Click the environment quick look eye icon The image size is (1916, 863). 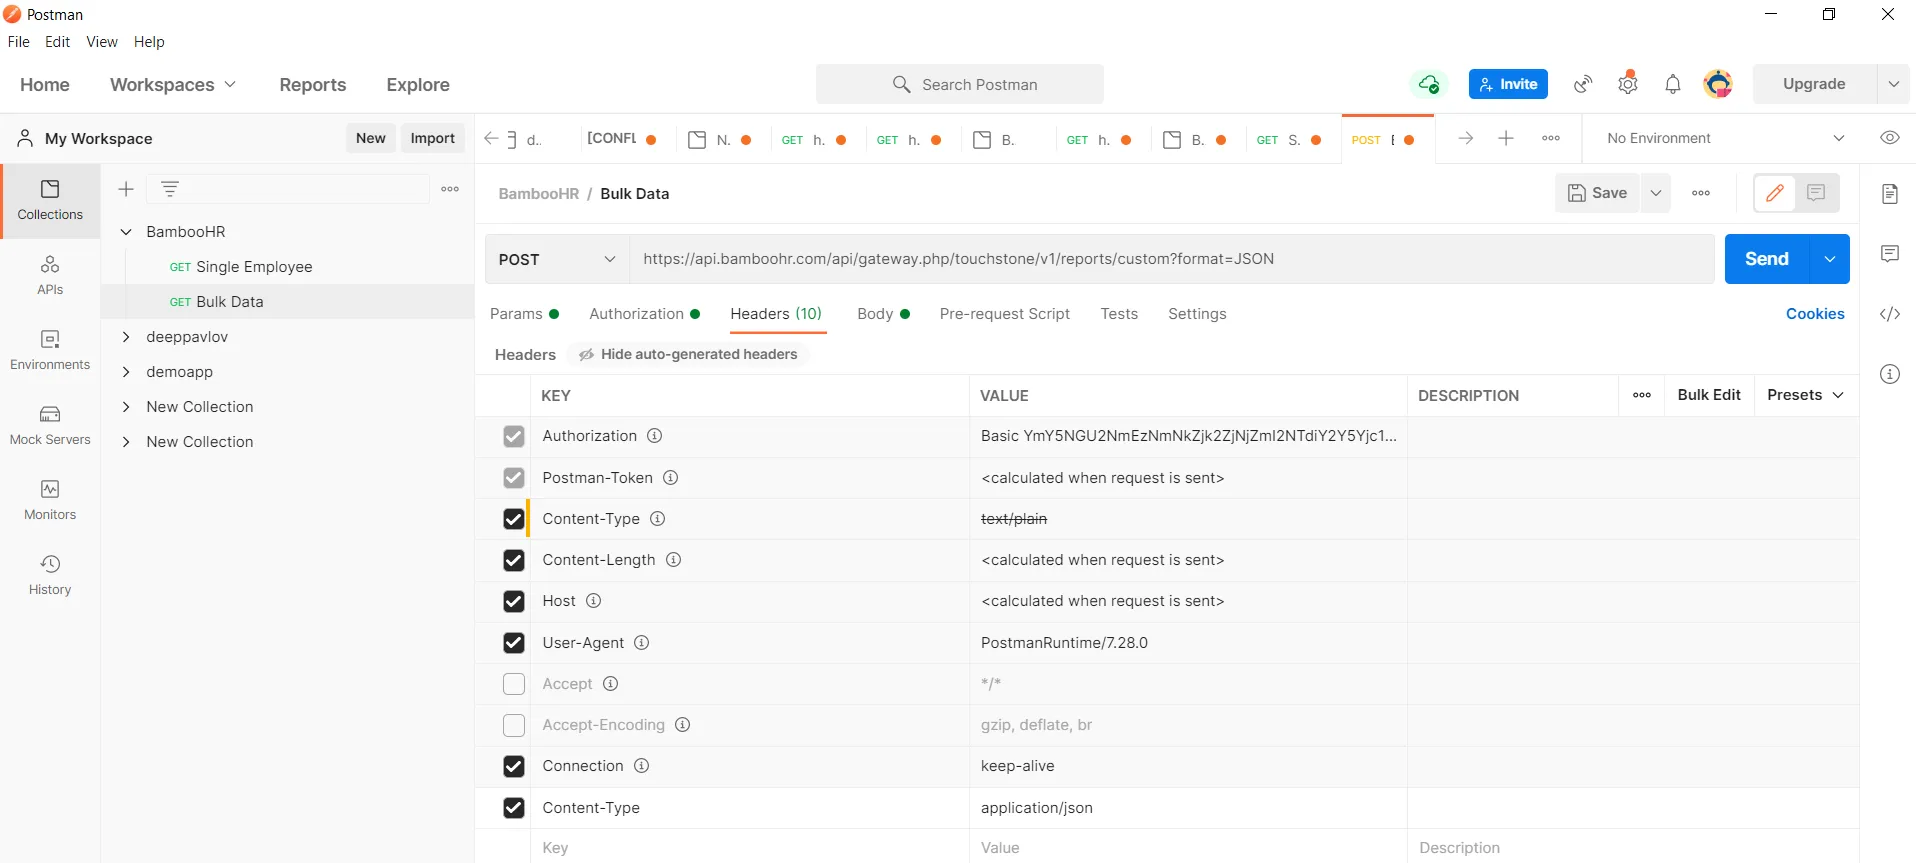pos(1890,138)
